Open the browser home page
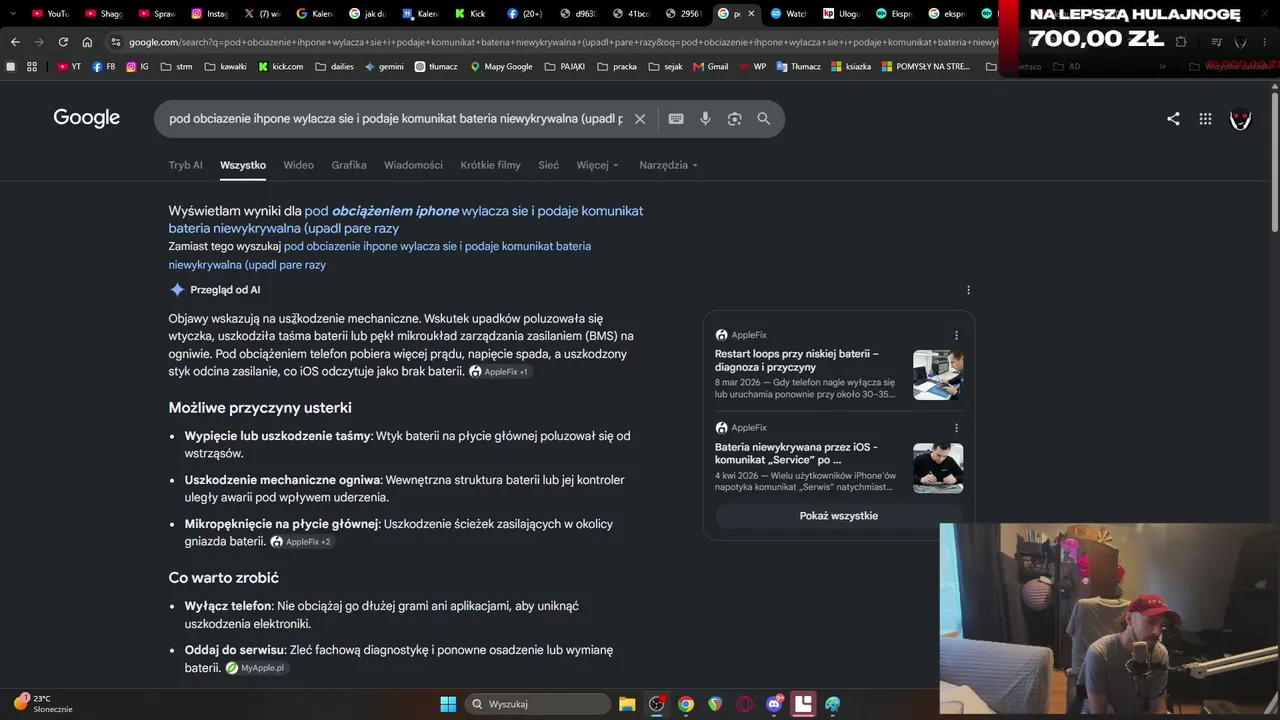 (x=87, y=42)
